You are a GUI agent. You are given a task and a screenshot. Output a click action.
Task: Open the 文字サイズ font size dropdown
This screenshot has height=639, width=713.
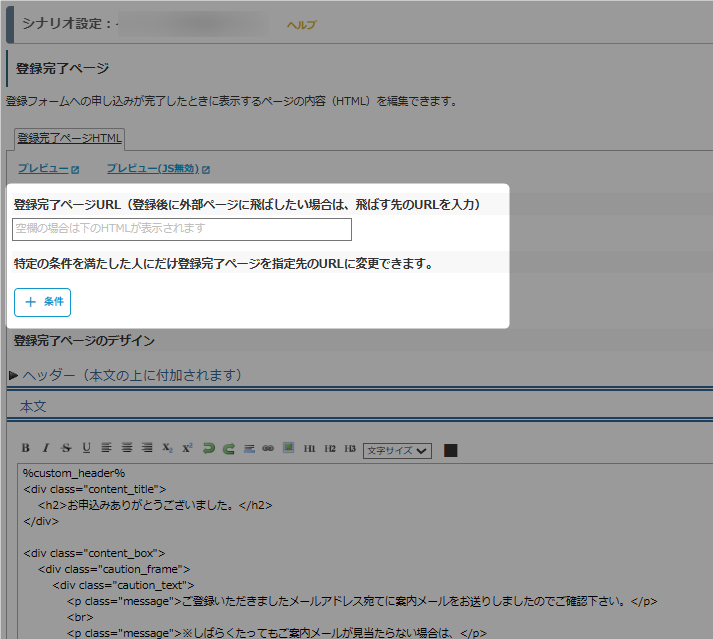(397, 450)
